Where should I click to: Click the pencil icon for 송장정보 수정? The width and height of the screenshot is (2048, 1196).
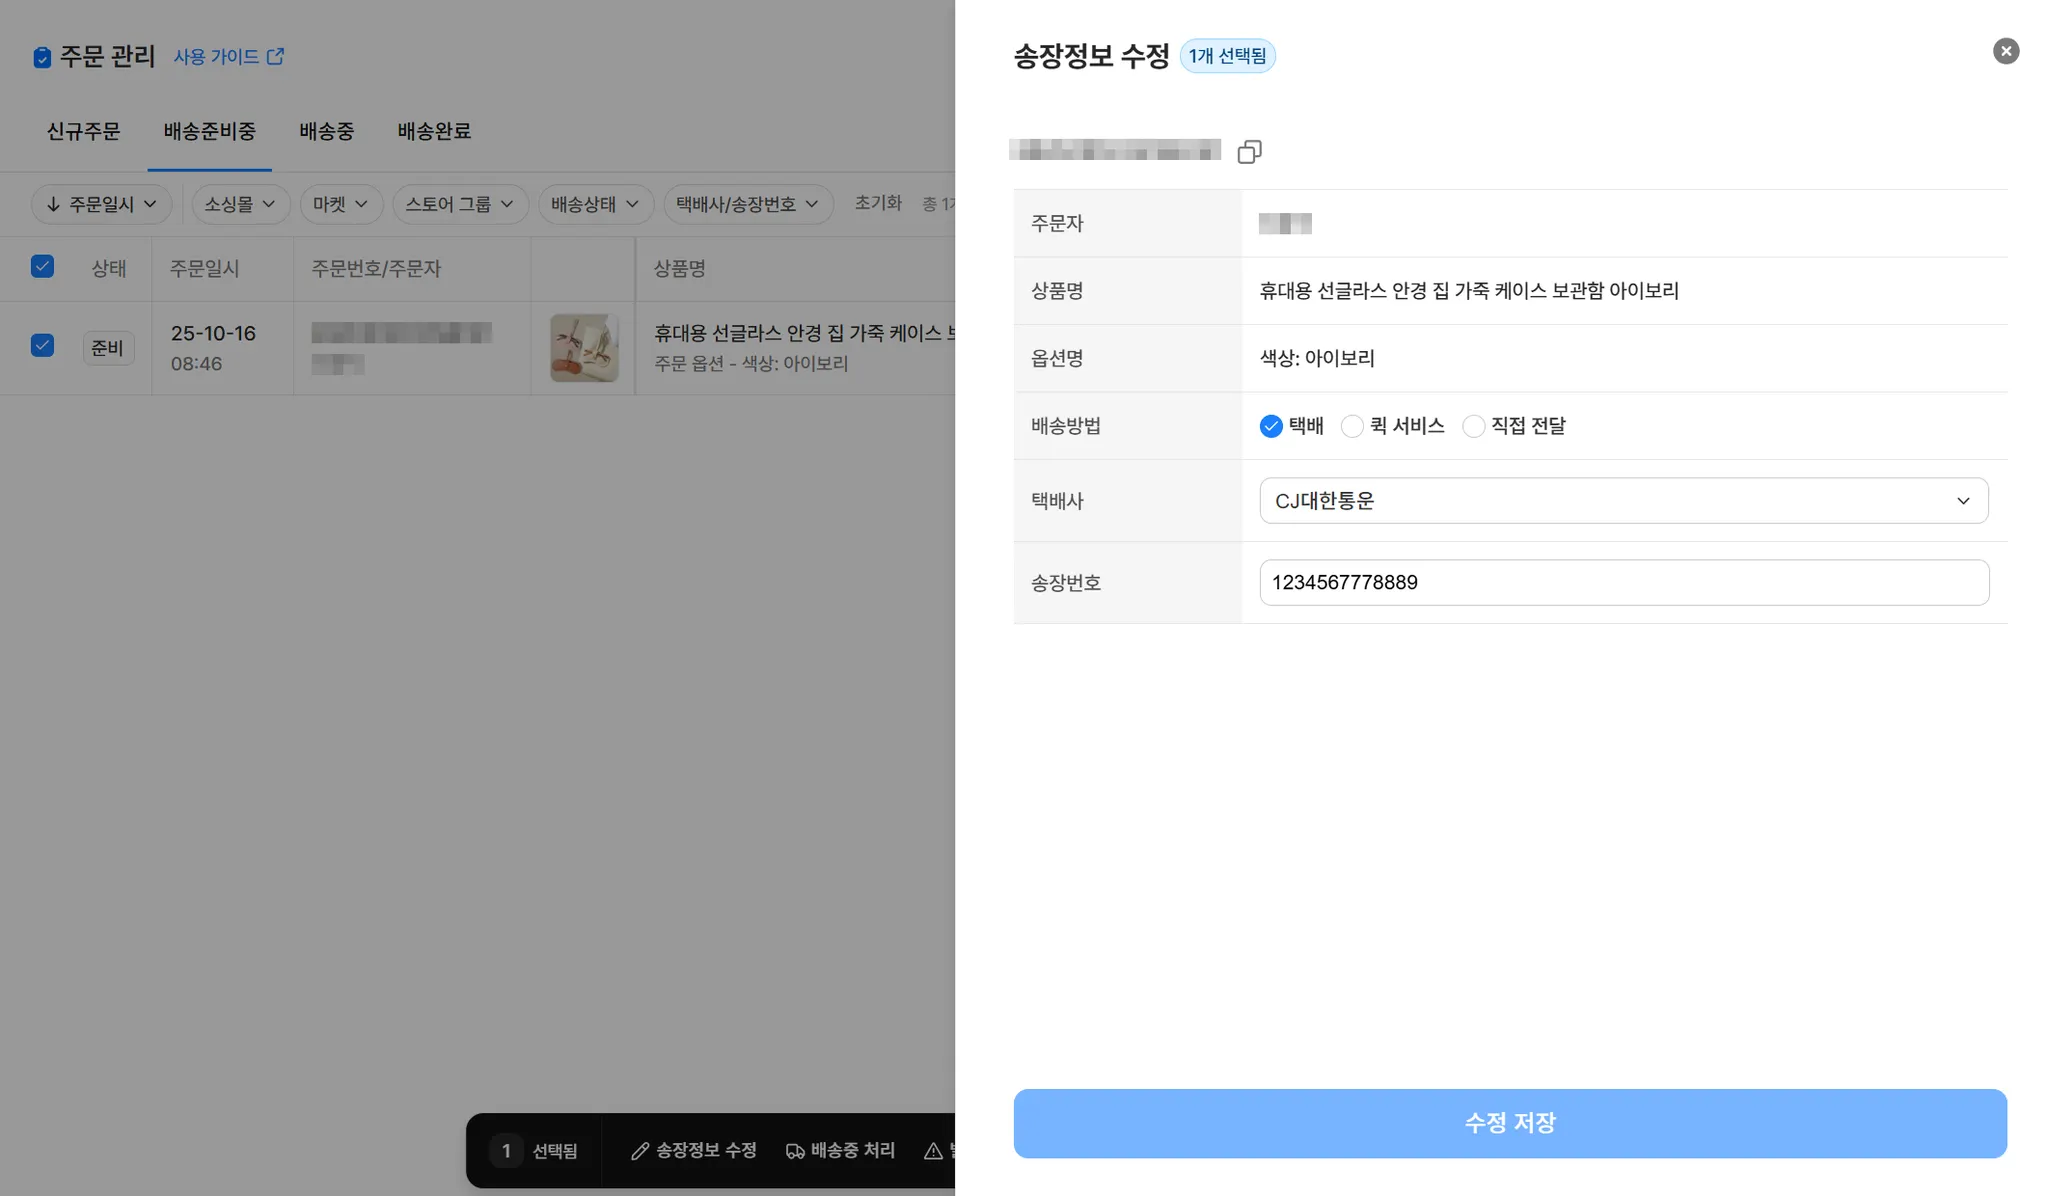(640, 1151)
